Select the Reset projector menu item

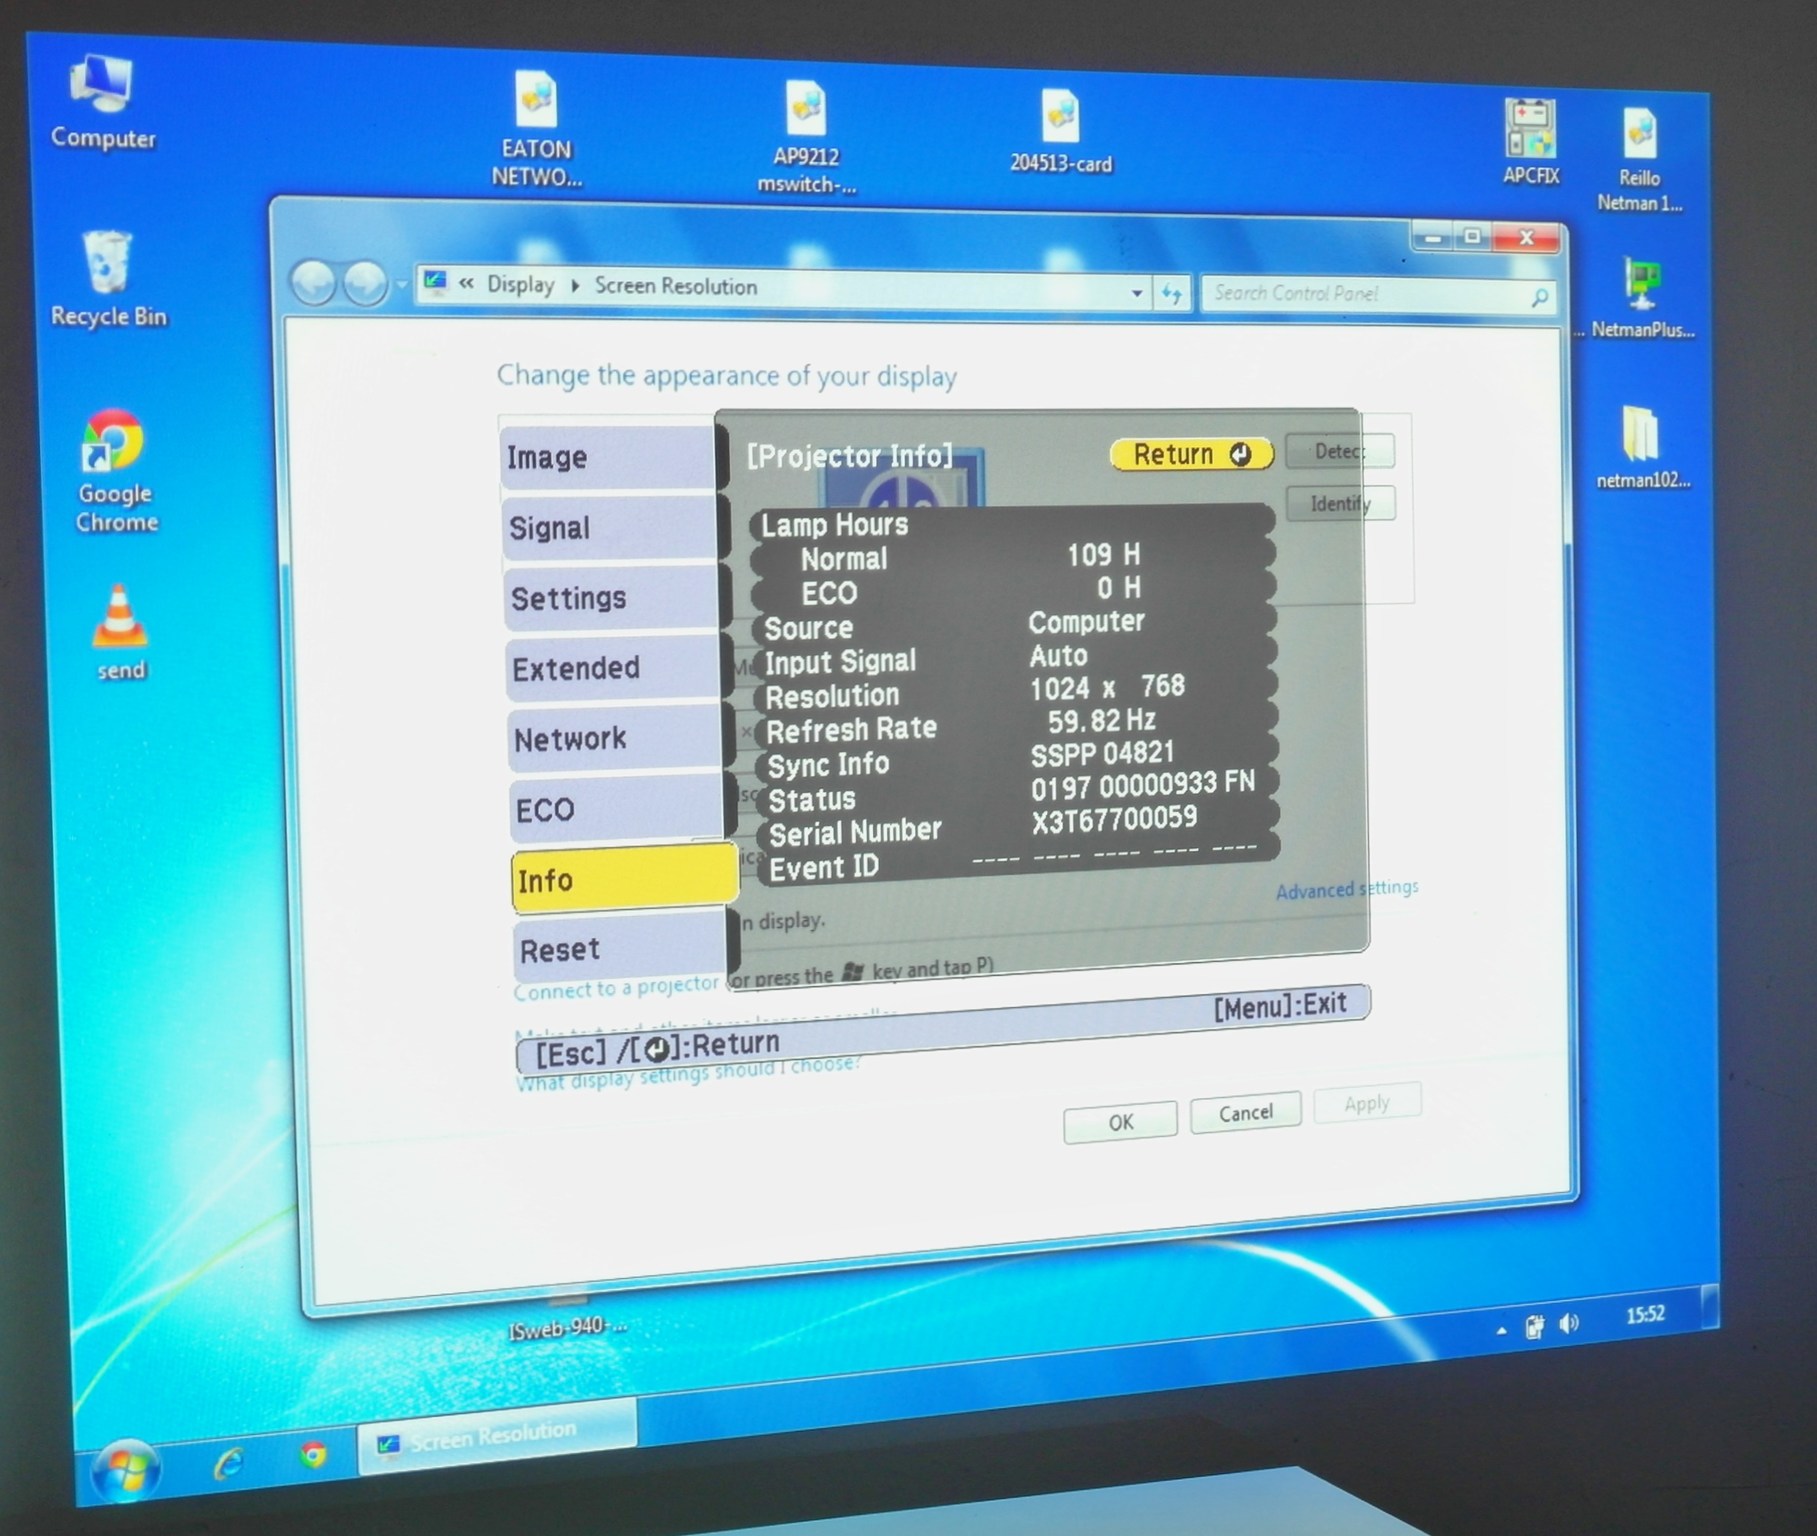(x=621, y=948)
